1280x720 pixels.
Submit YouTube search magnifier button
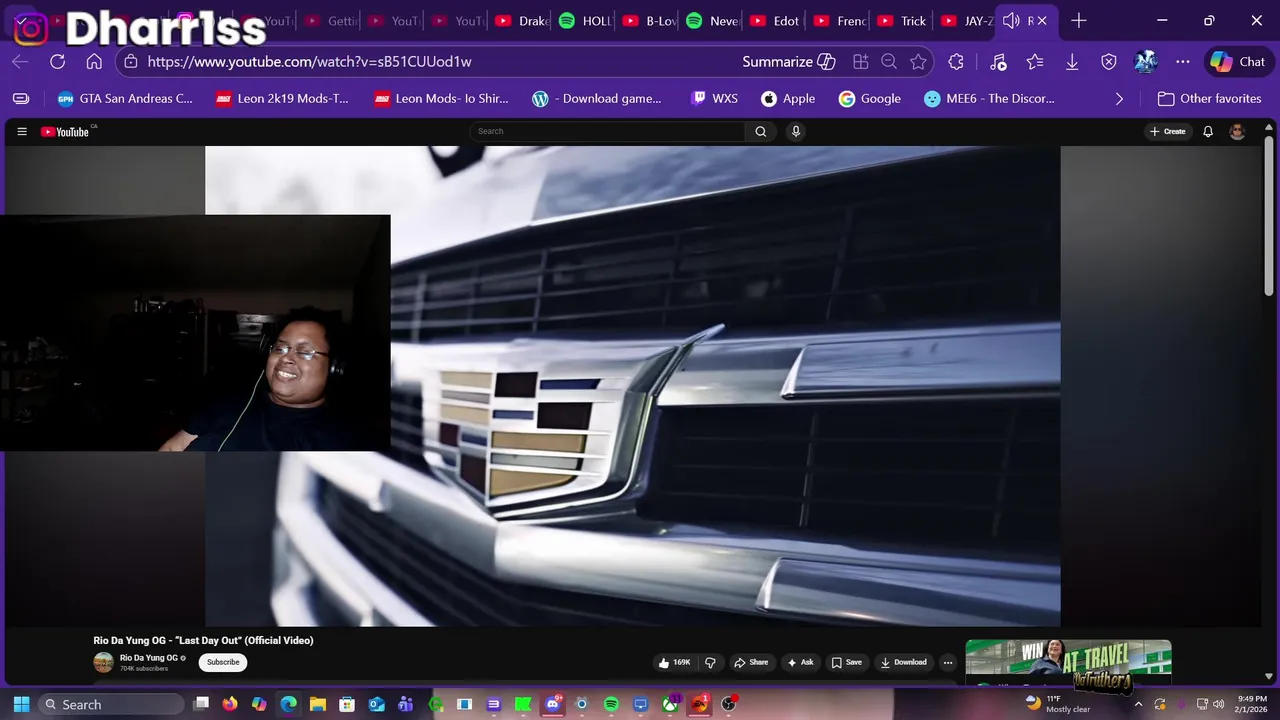click(x=761, y=131)
